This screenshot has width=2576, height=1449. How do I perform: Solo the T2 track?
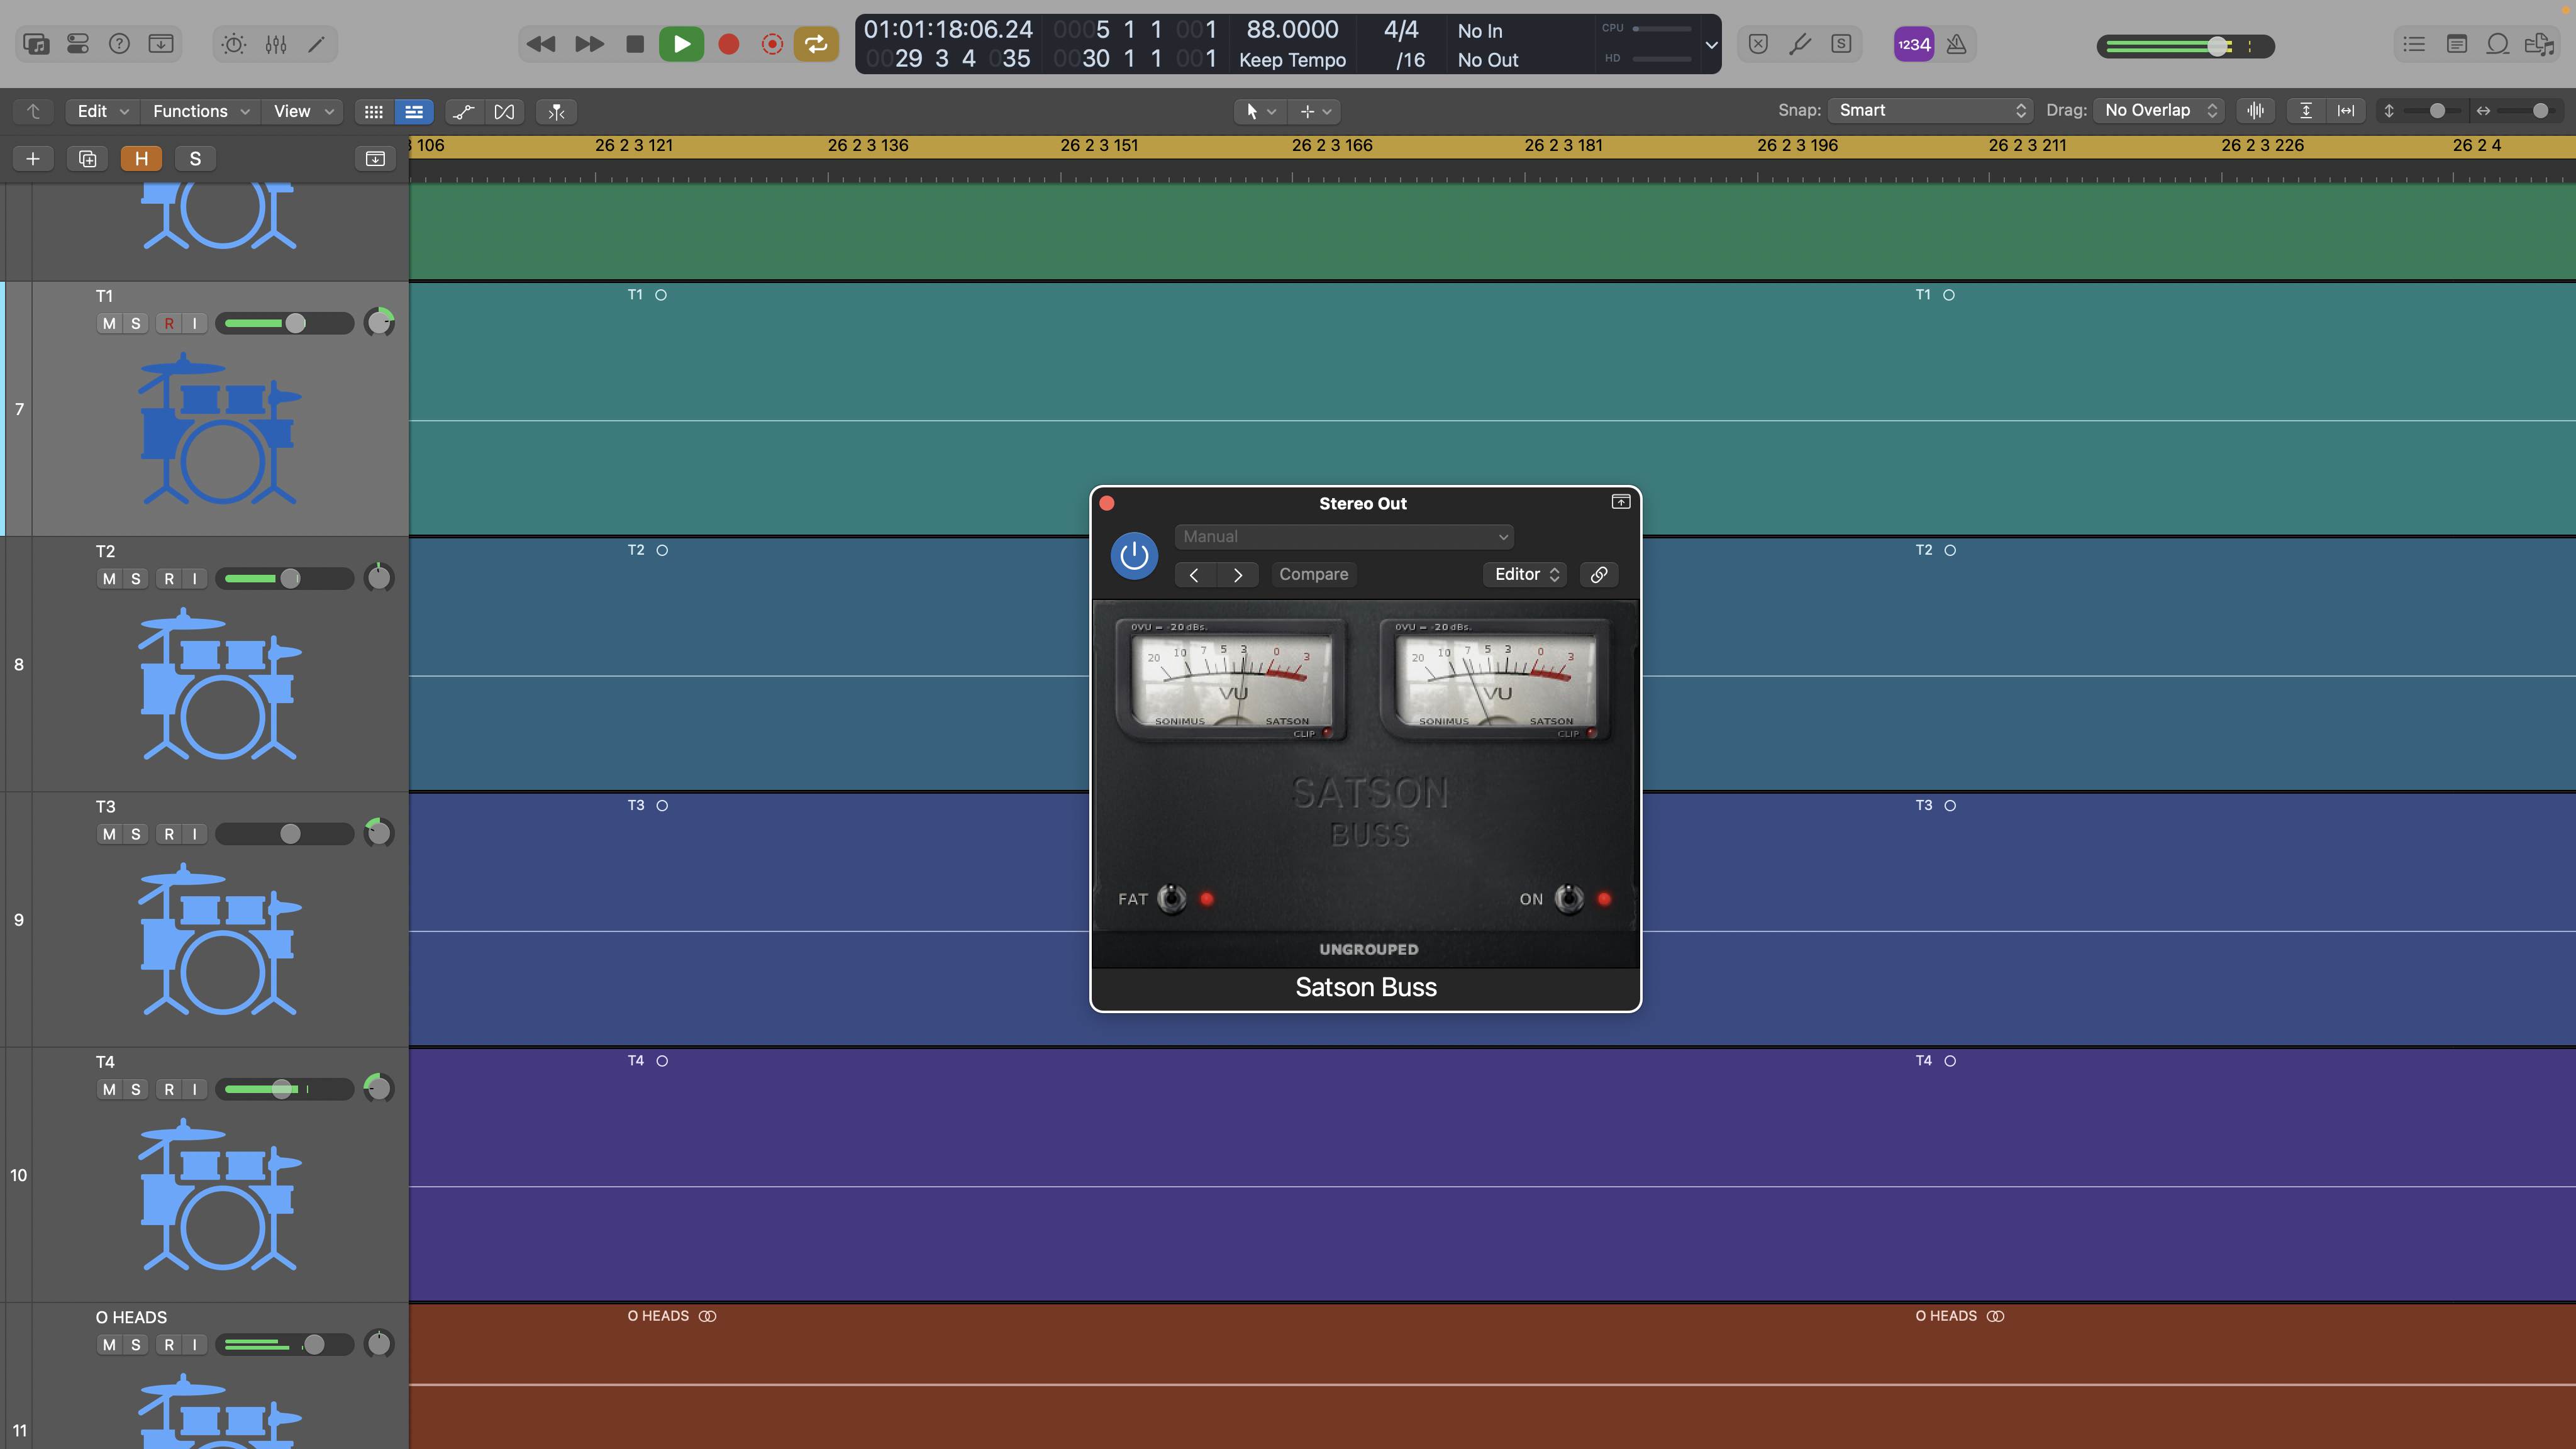[x=136, y=579]
